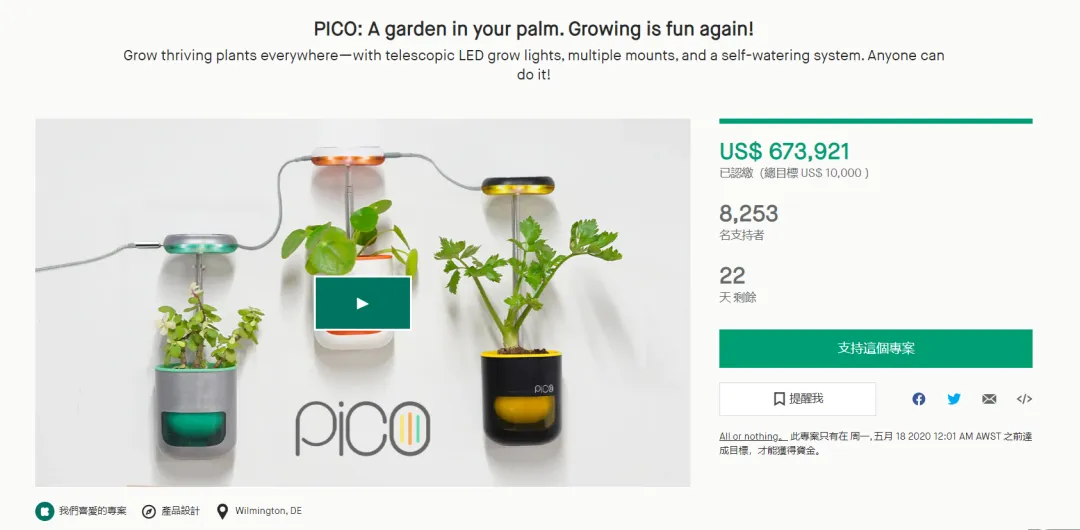
Task: Click the compass icon beside 產品設計
Action: click(149, 511)
